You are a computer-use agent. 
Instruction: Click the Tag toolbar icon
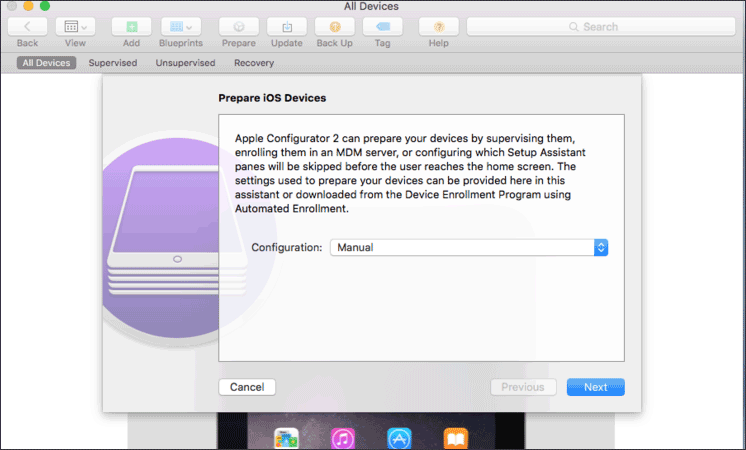tap(383, 27)
